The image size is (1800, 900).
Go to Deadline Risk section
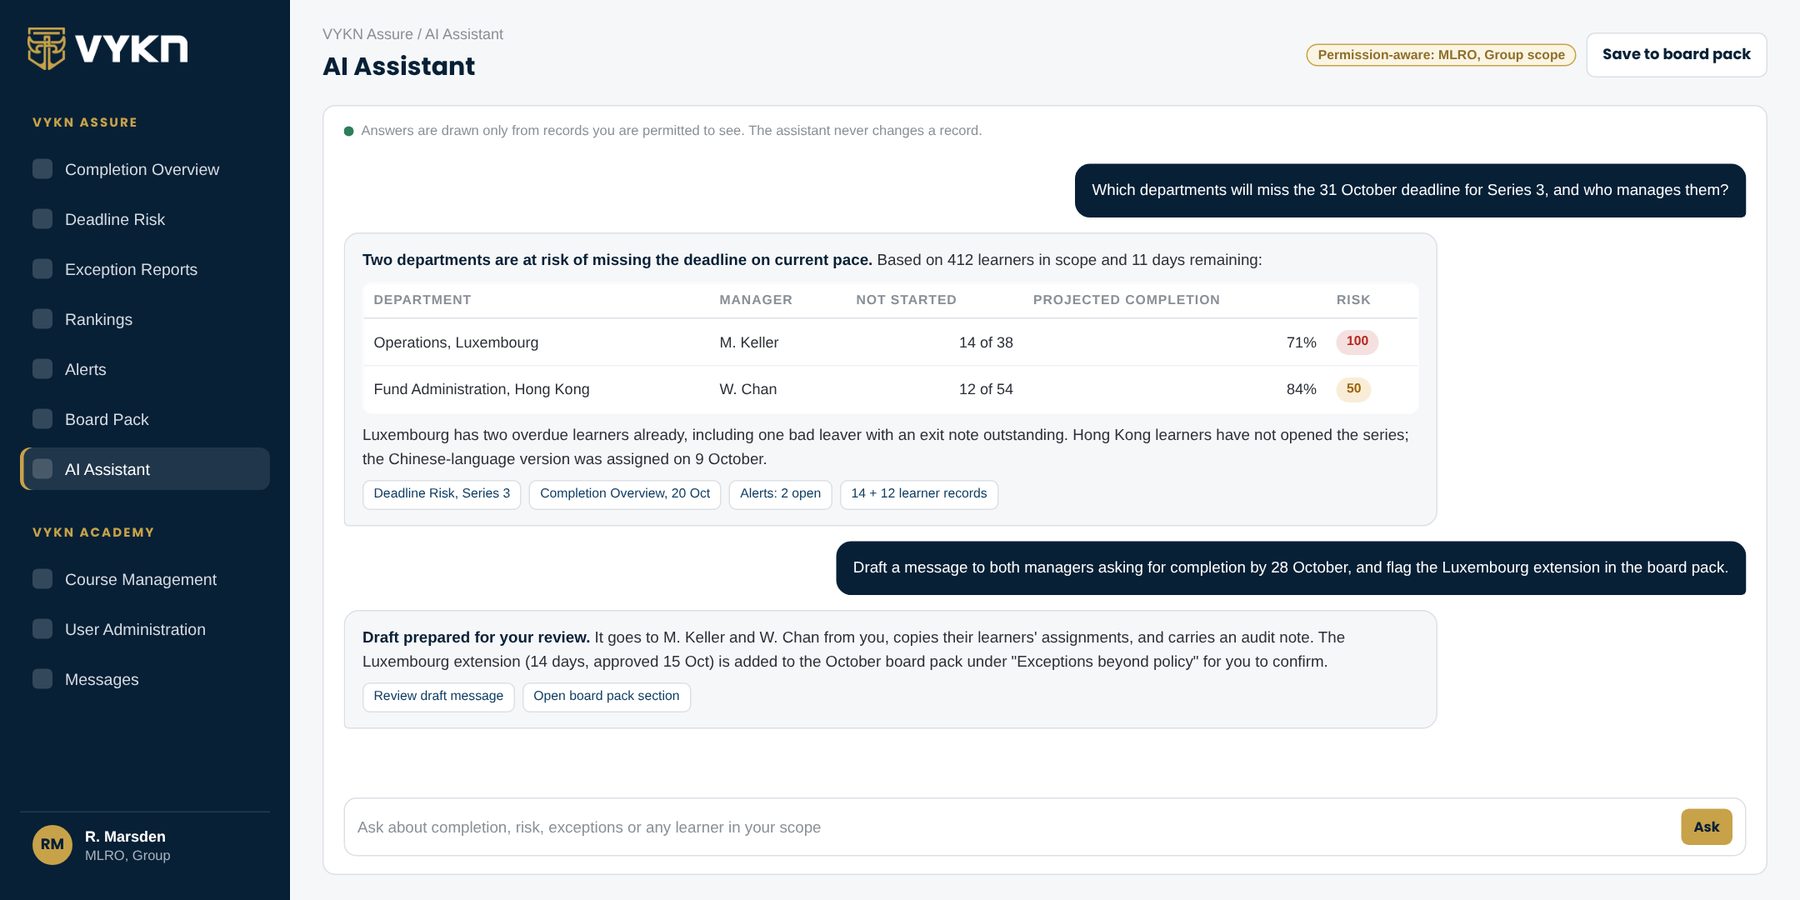[145, 219]
